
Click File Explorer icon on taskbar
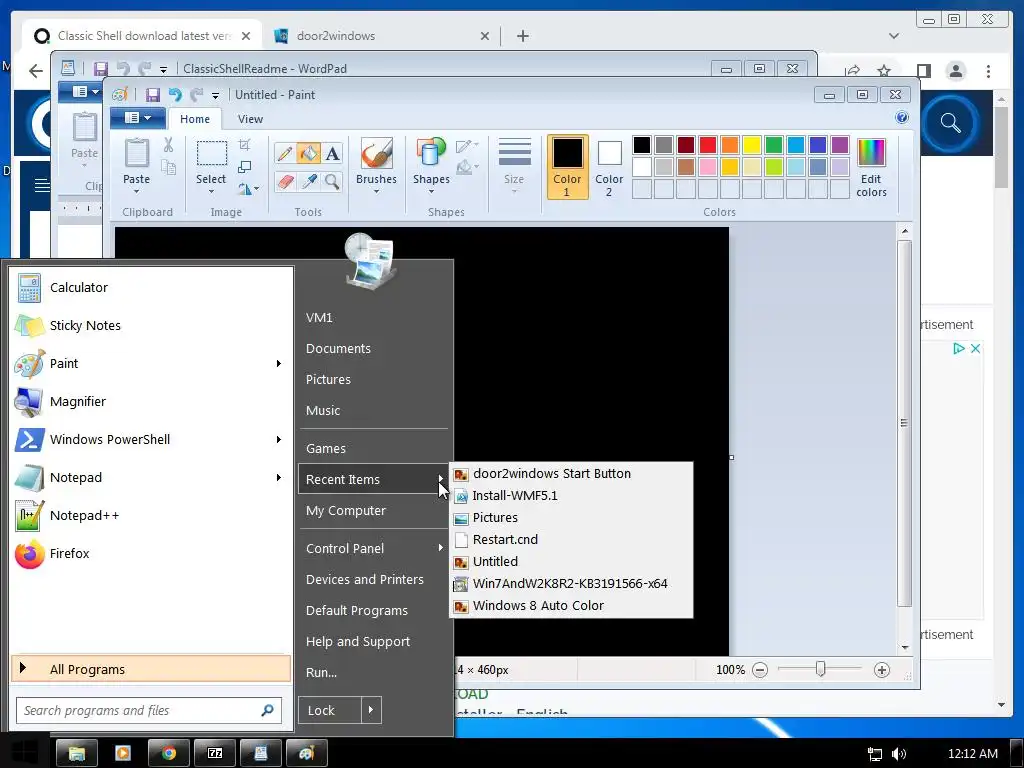click(x=77, y=753)
